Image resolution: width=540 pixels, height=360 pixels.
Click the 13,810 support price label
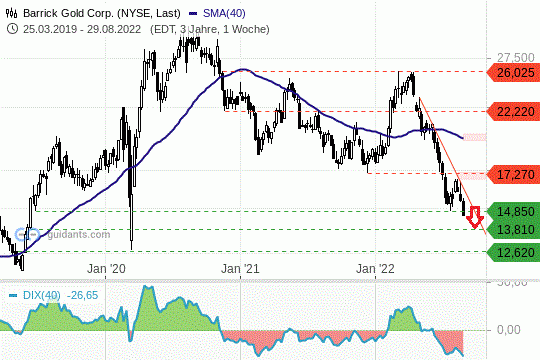coord(513,229)
